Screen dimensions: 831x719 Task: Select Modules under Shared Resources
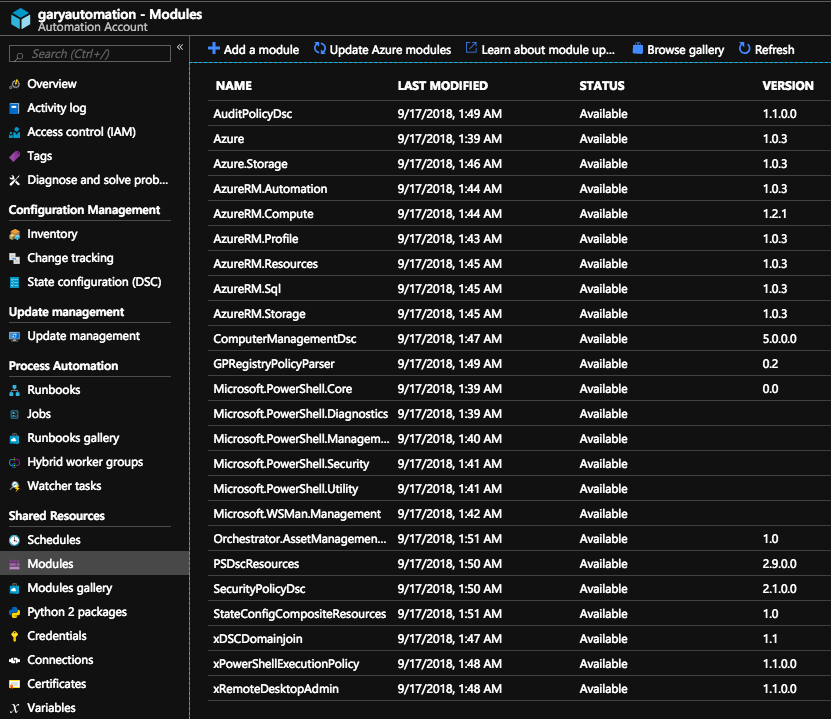point(94,564)
